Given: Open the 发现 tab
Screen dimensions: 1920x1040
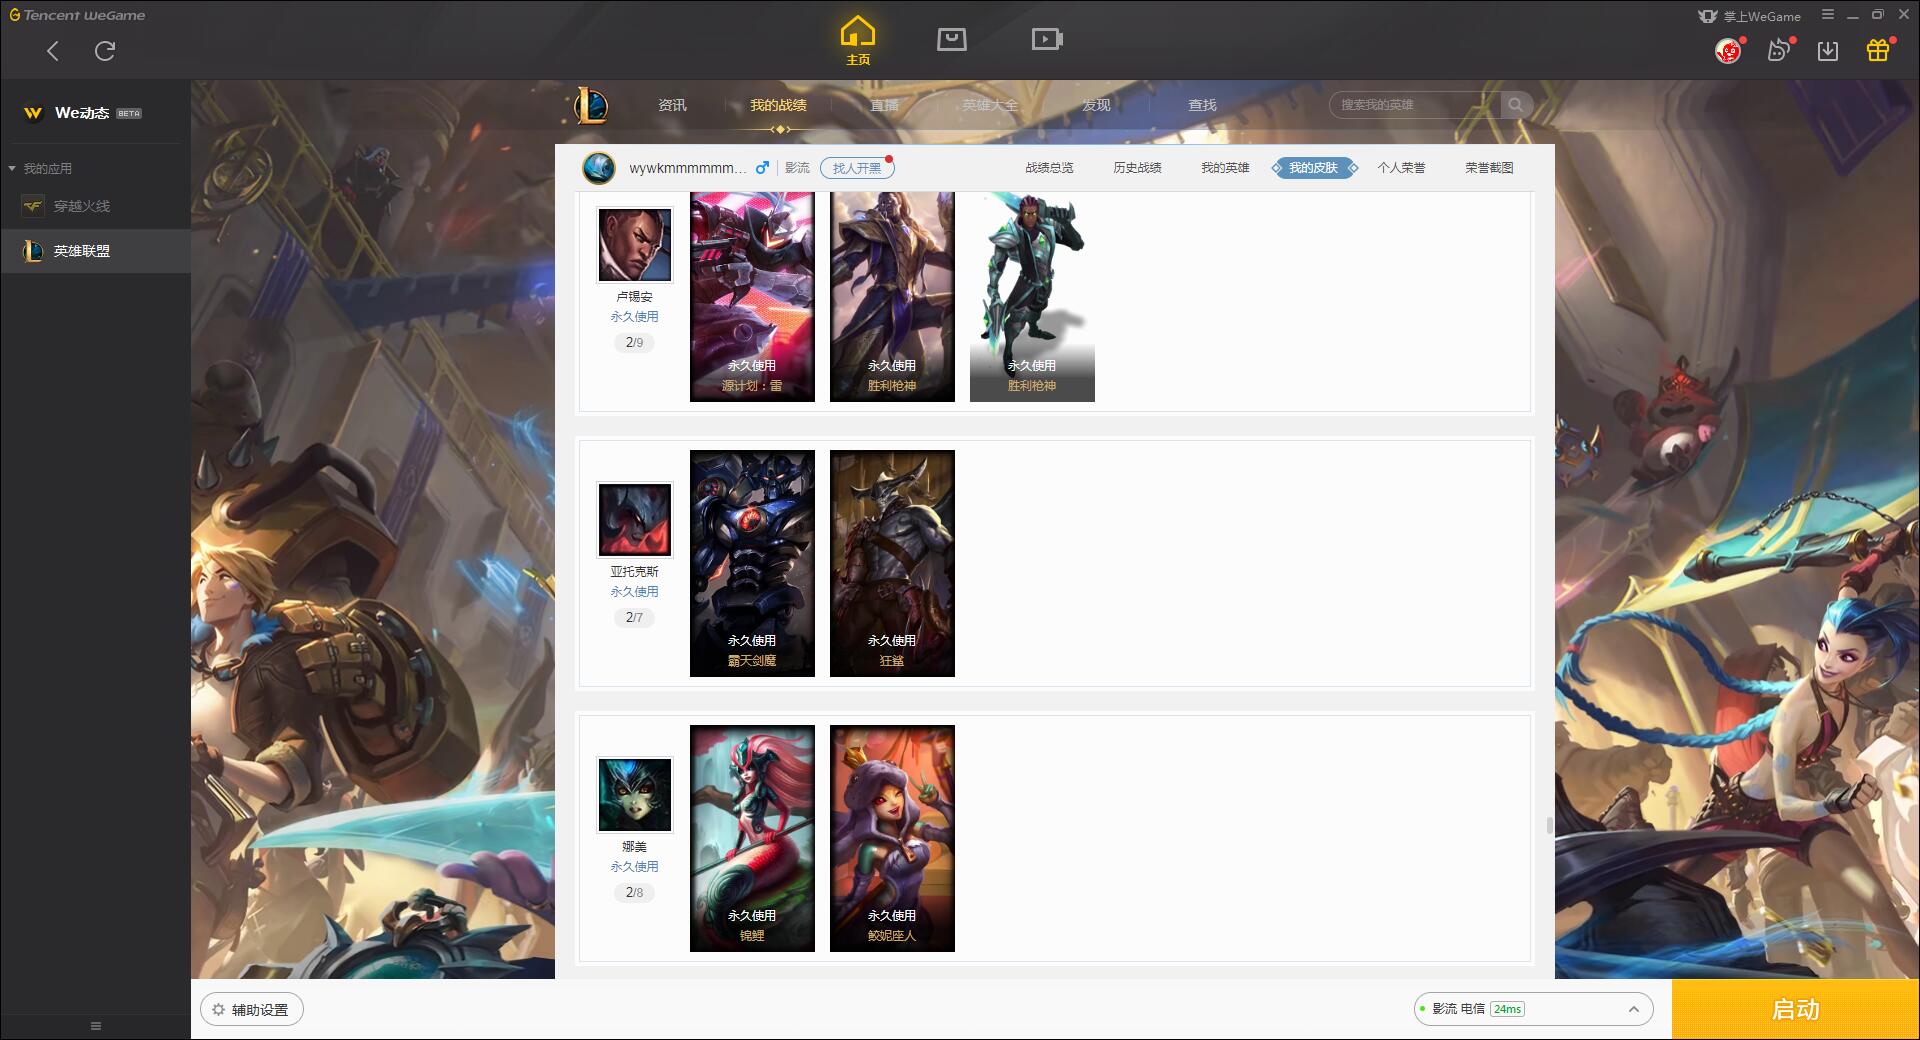Looking at the screenshot, I should point(1096,105).
